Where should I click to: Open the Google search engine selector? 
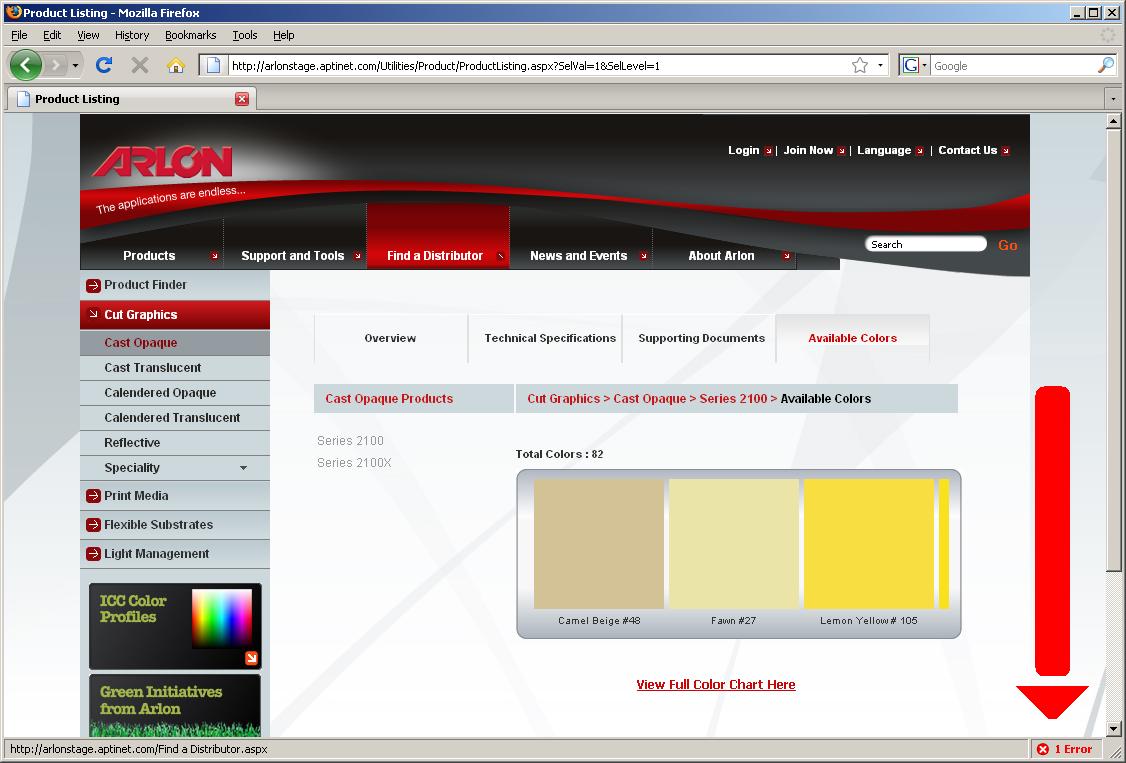[x=915, y=65]
